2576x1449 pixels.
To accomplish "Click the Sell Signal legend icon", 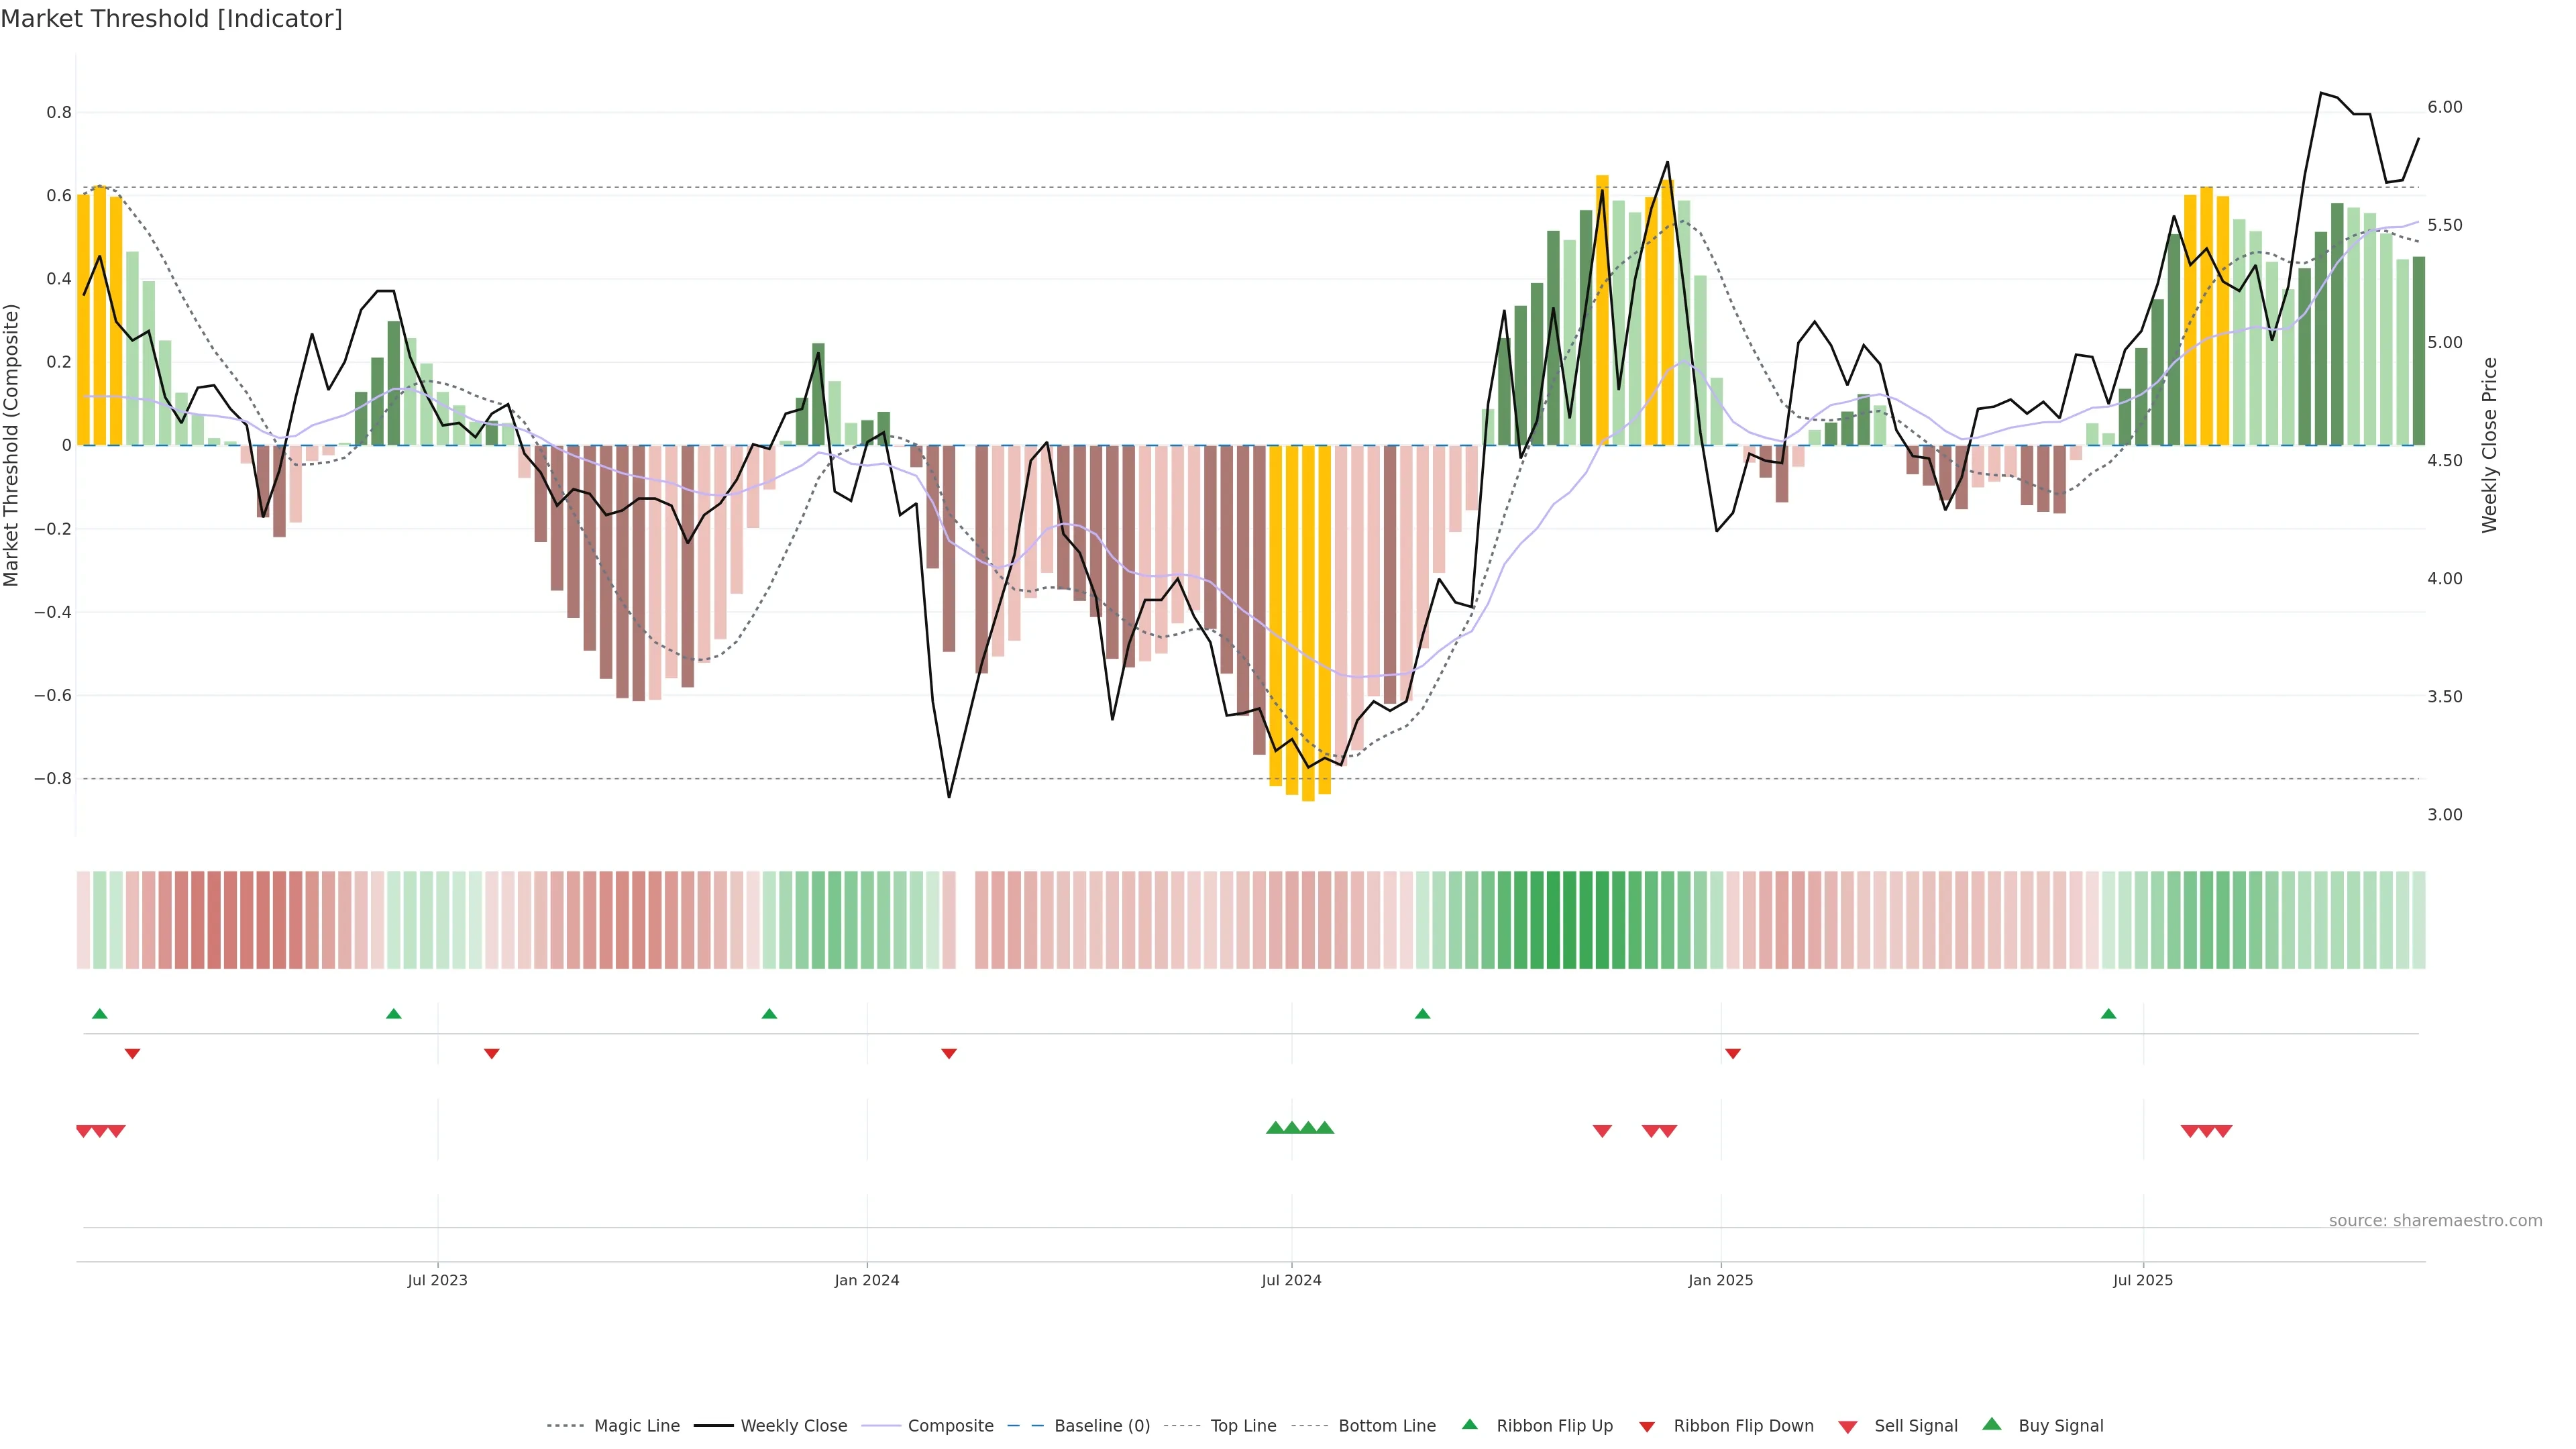I will pyautogui.click(x=1848, y=1427).
